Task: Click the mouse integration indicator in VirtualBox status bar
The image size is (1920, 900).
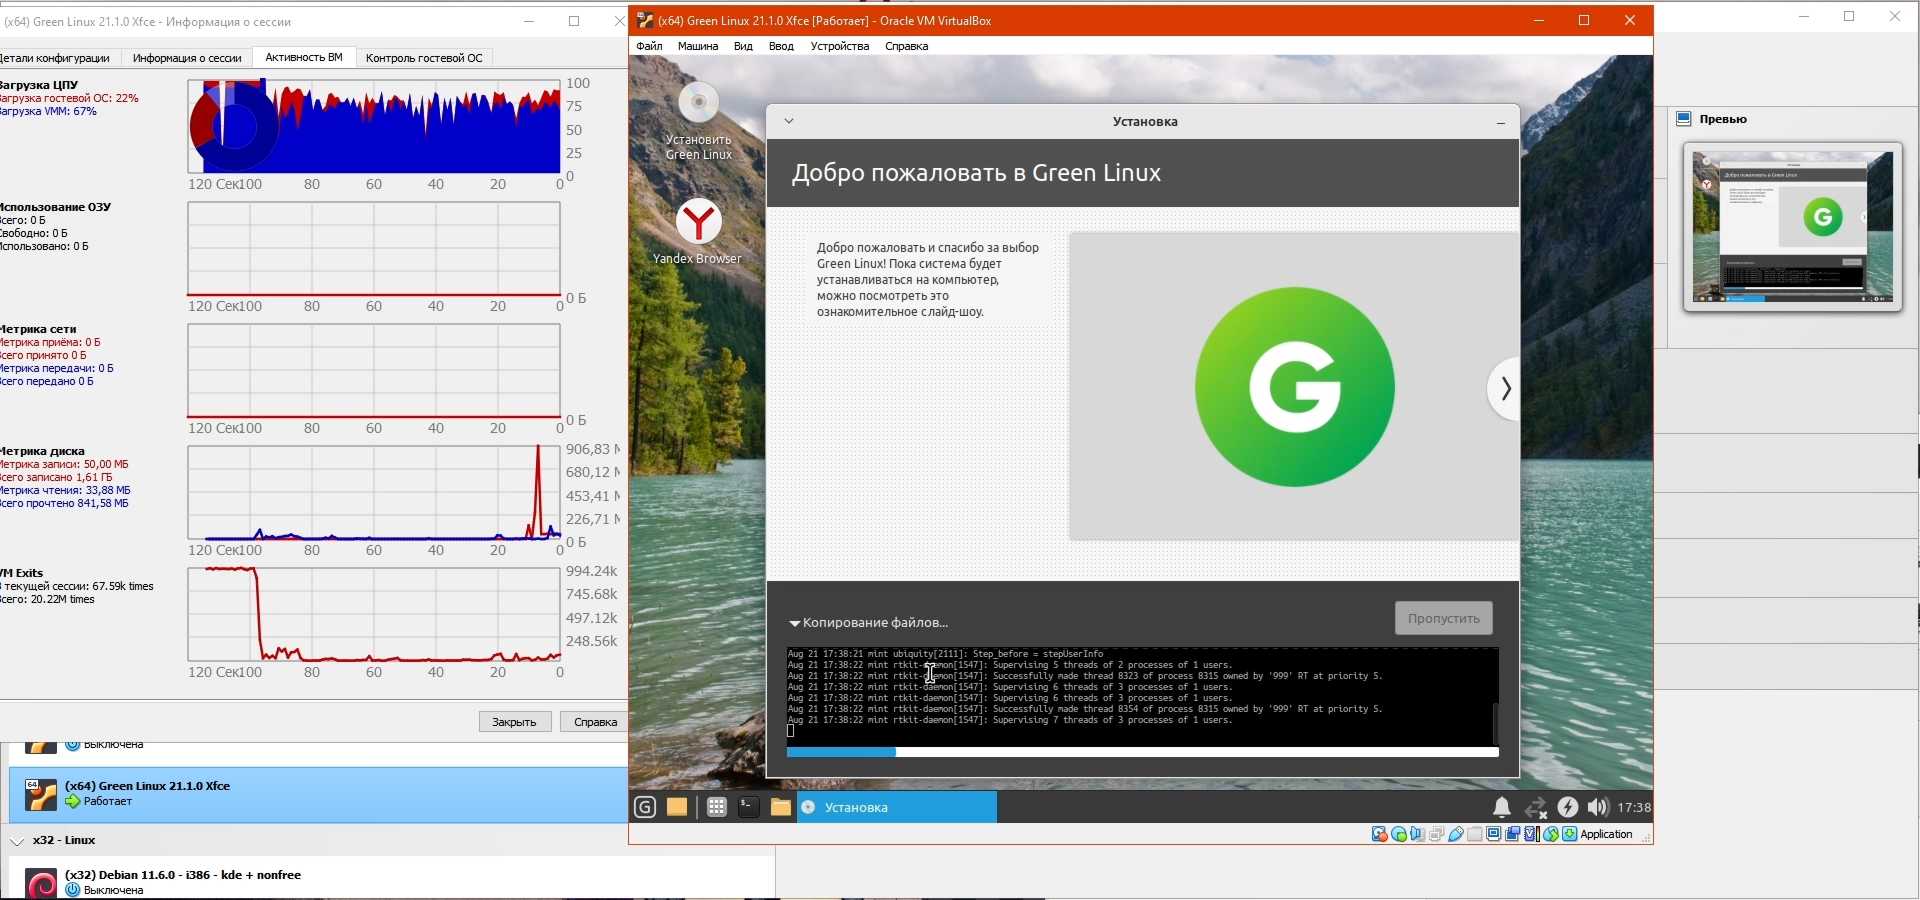Action: pyautogui.click(x=1551, y=834)
